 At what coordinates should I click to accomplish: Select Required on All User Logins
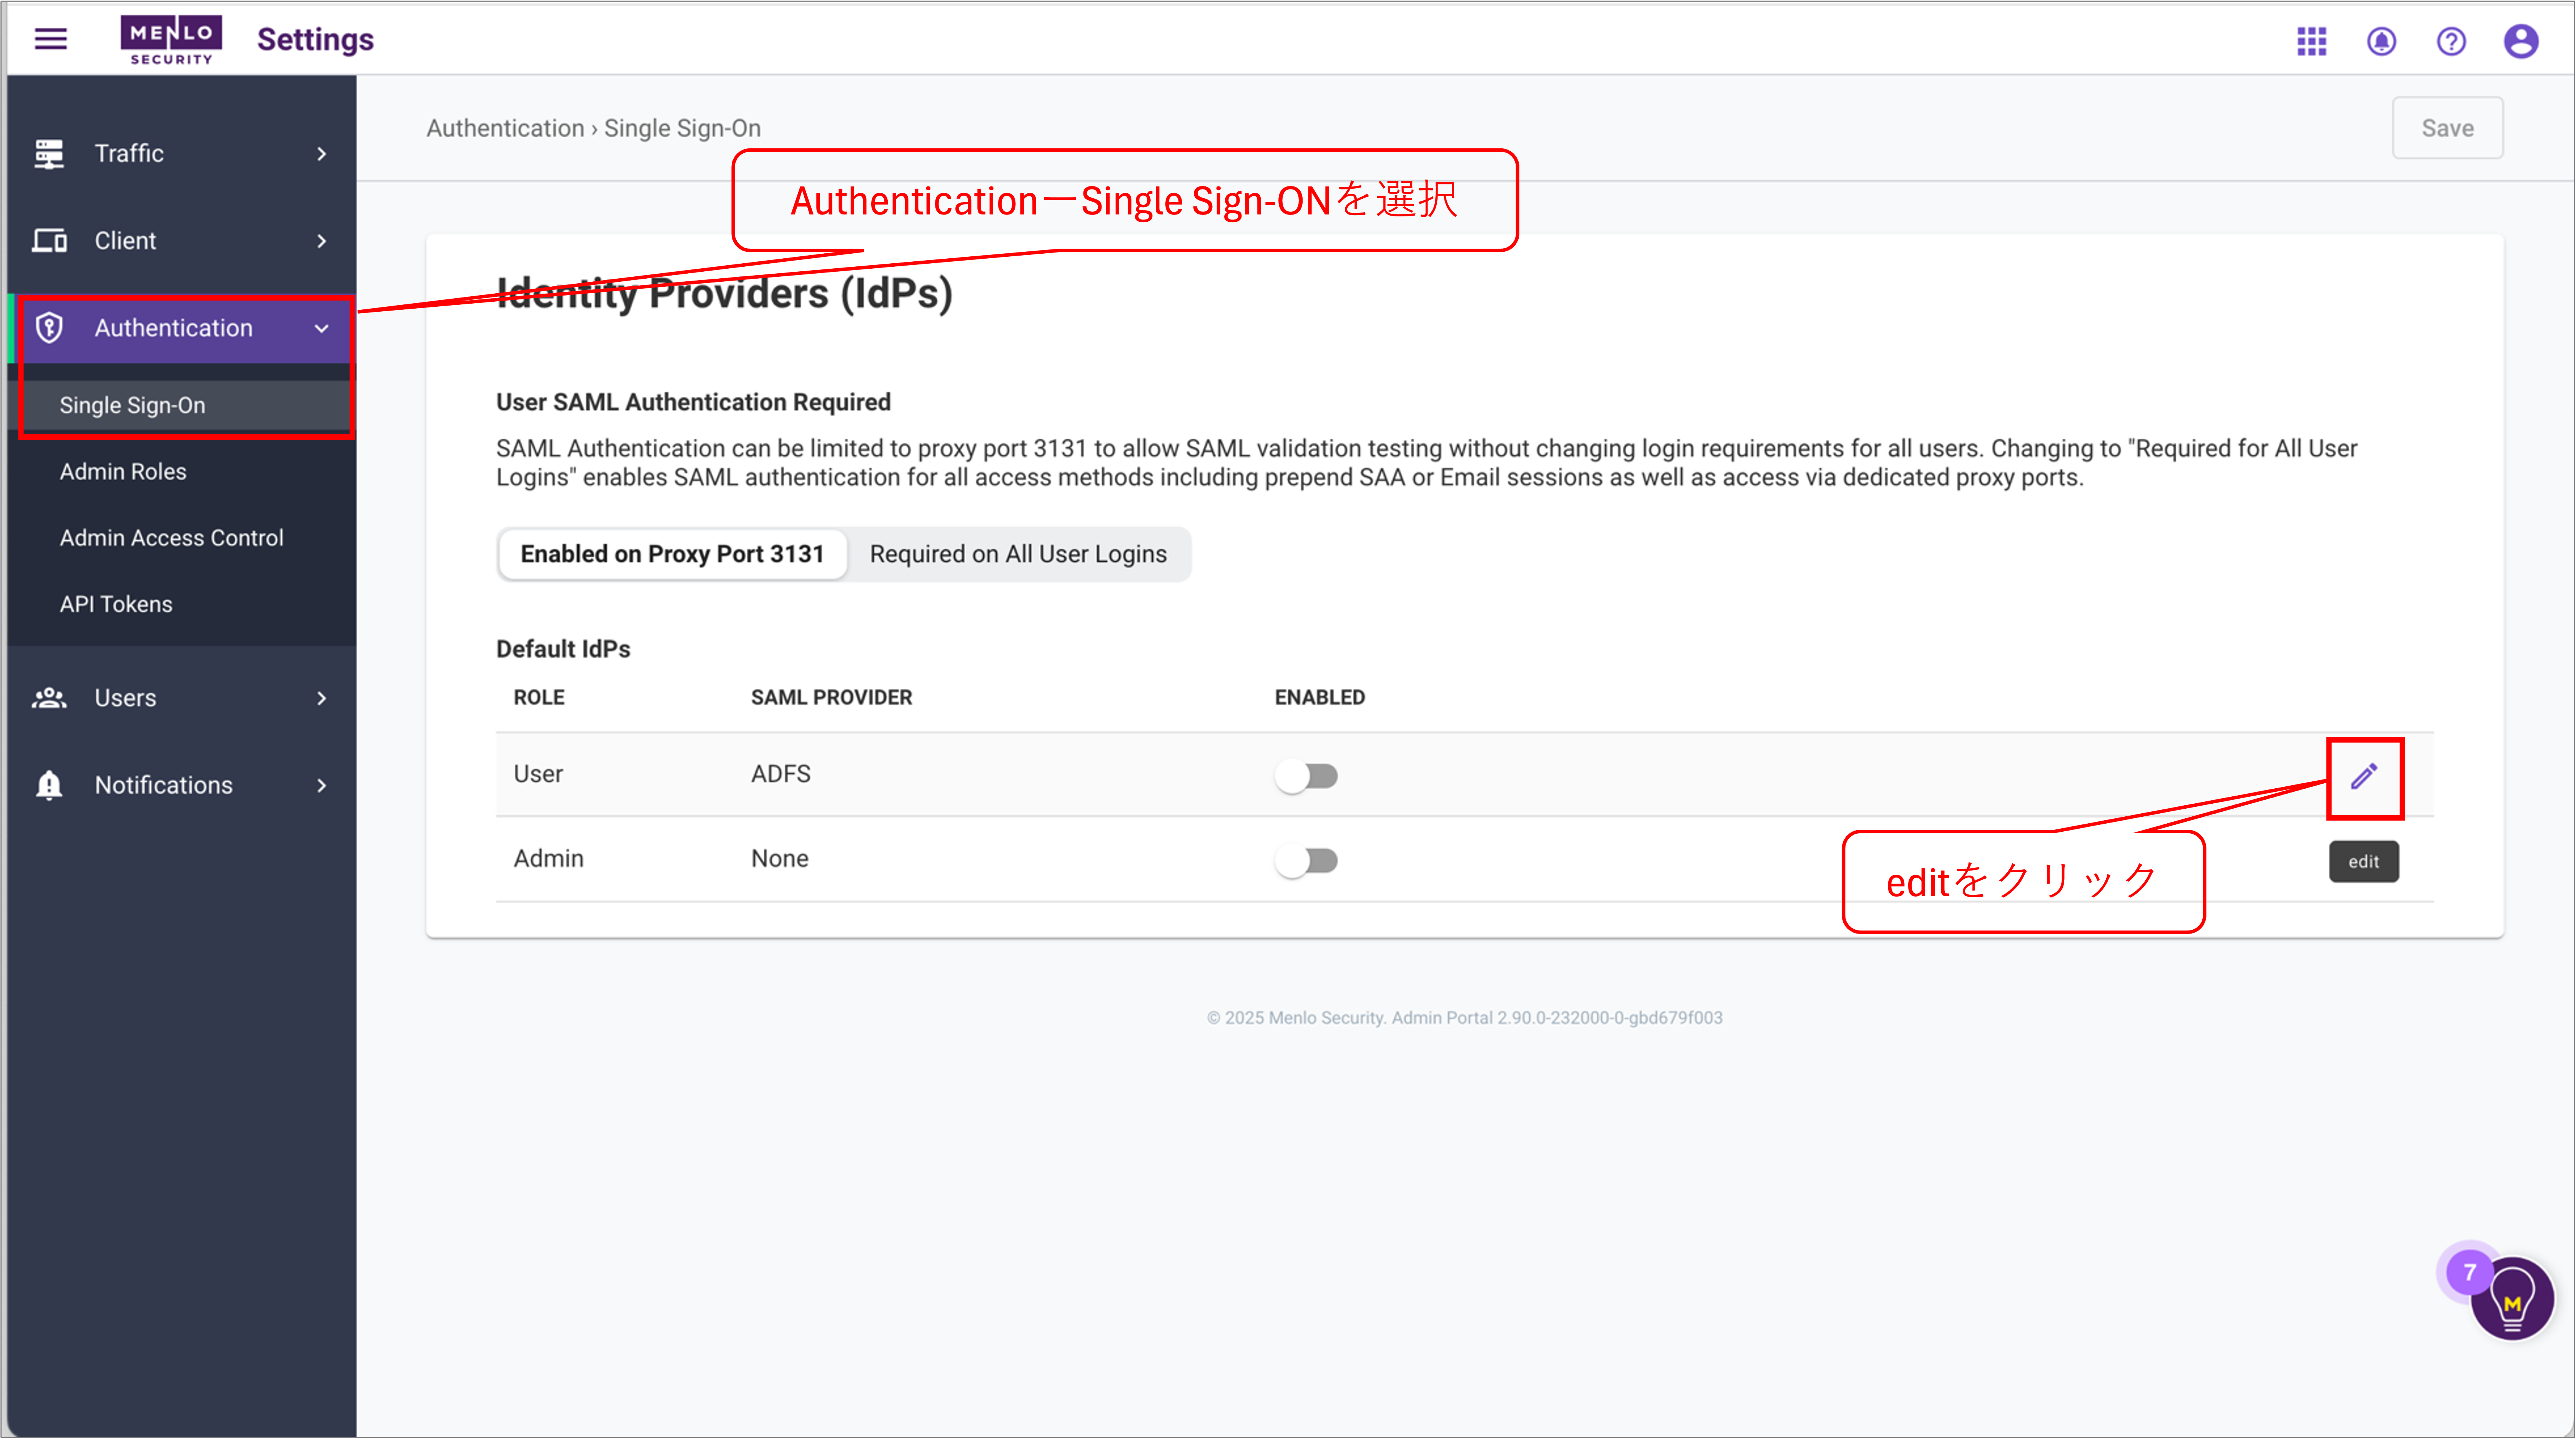[1018, 554]
